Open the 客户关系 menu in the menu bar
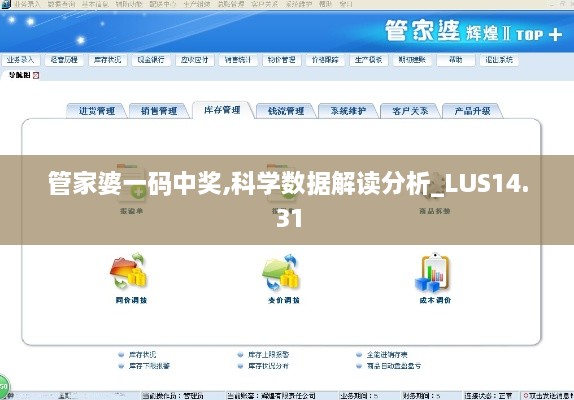574x400 pixels. pos(264,4)
